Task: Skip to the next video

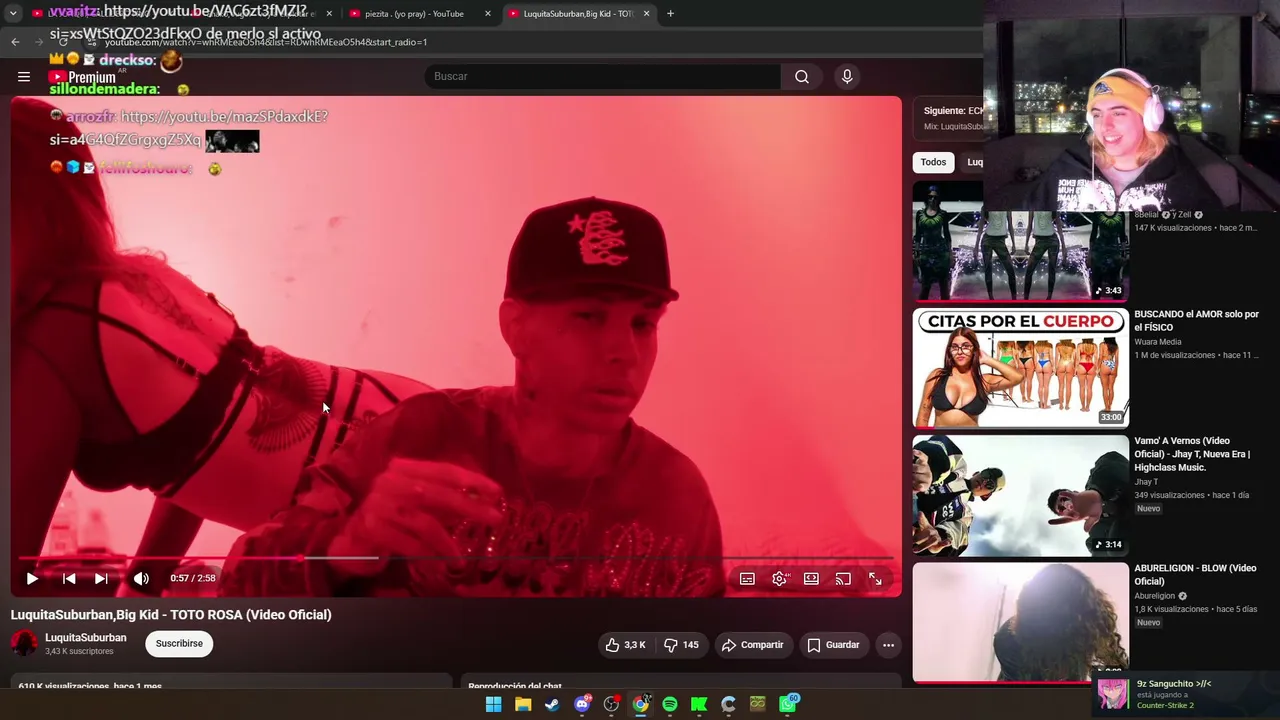Action: click(101, 578)
